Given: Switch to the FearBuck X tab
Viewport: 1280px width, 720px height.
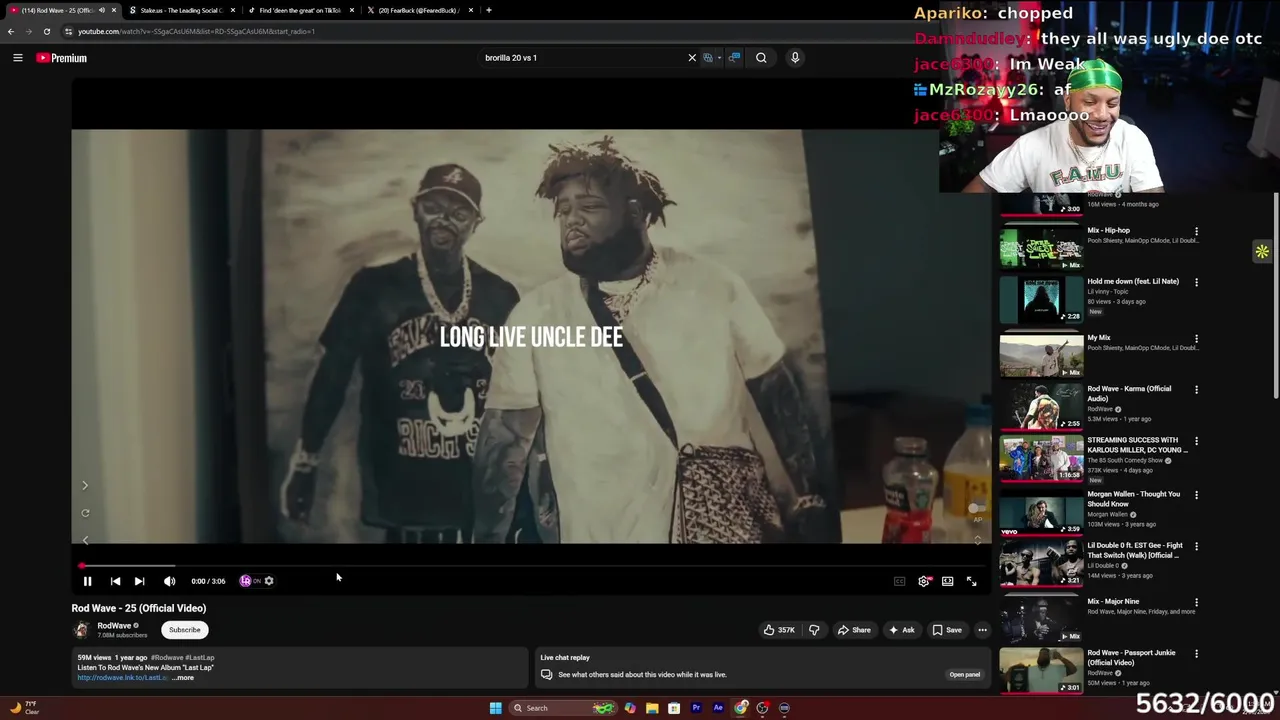Looking at the screenshot, I should [x=418, y=10].
